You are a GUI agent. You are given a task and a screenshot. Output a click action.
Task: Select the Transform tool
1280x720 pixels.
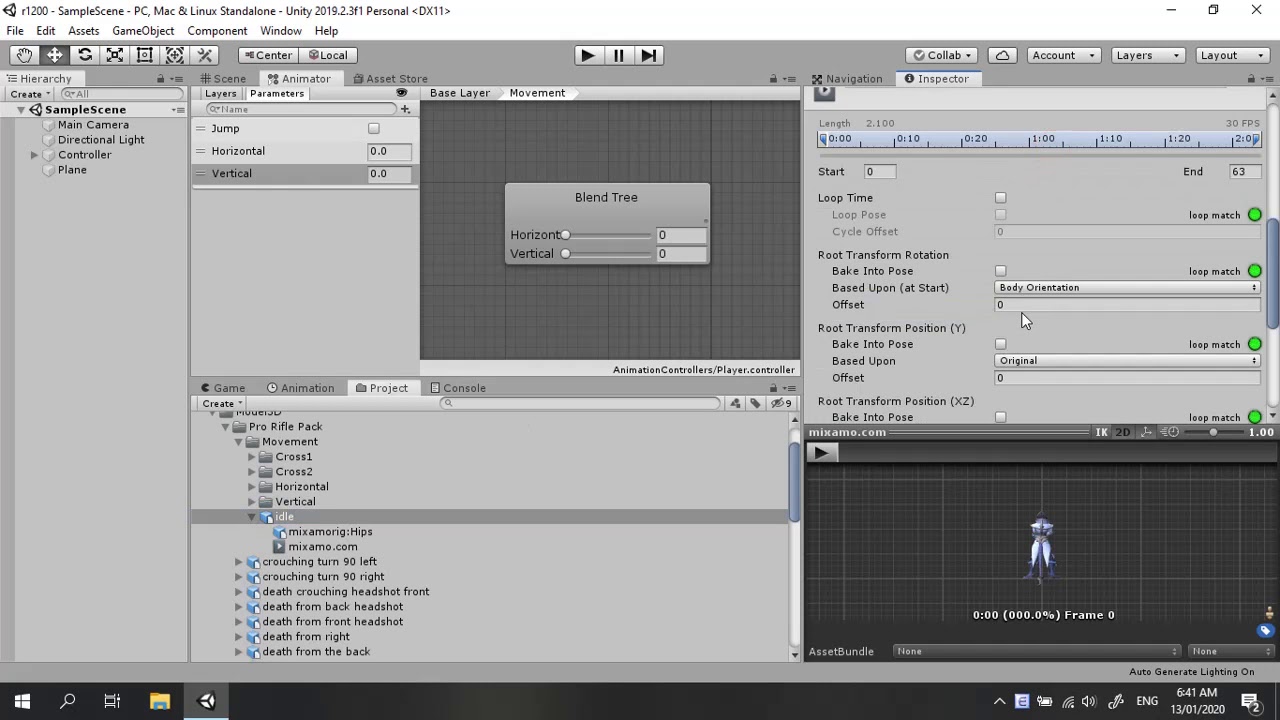(175, 55)
